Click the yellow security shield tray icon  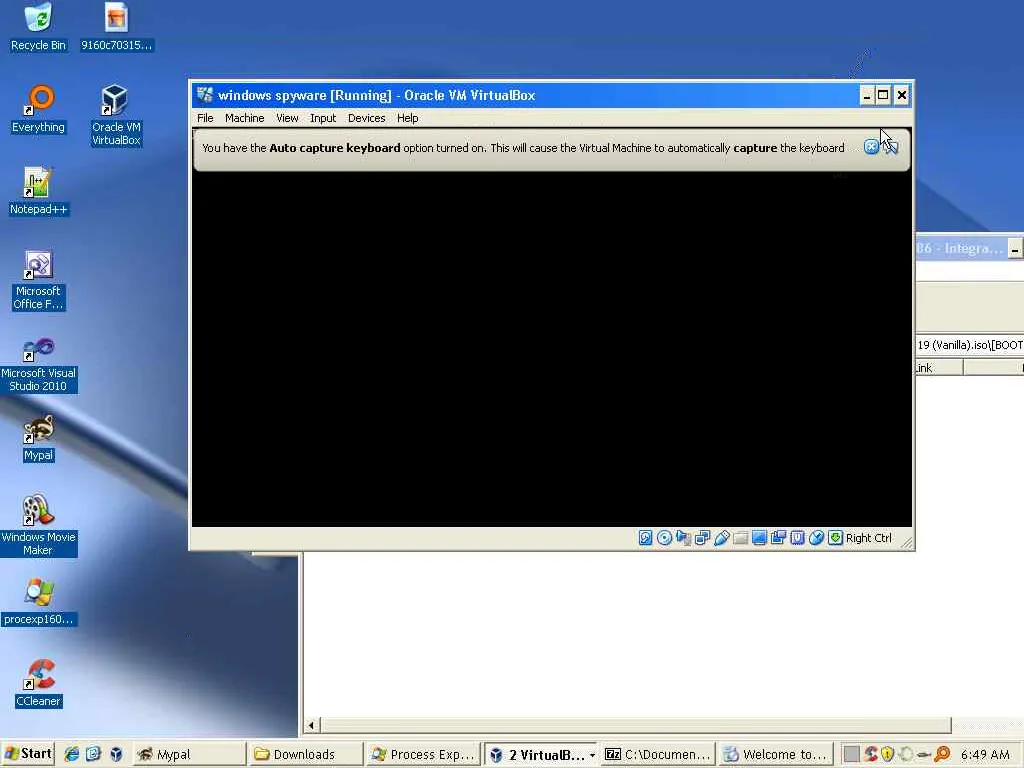(x=887, y=754)
